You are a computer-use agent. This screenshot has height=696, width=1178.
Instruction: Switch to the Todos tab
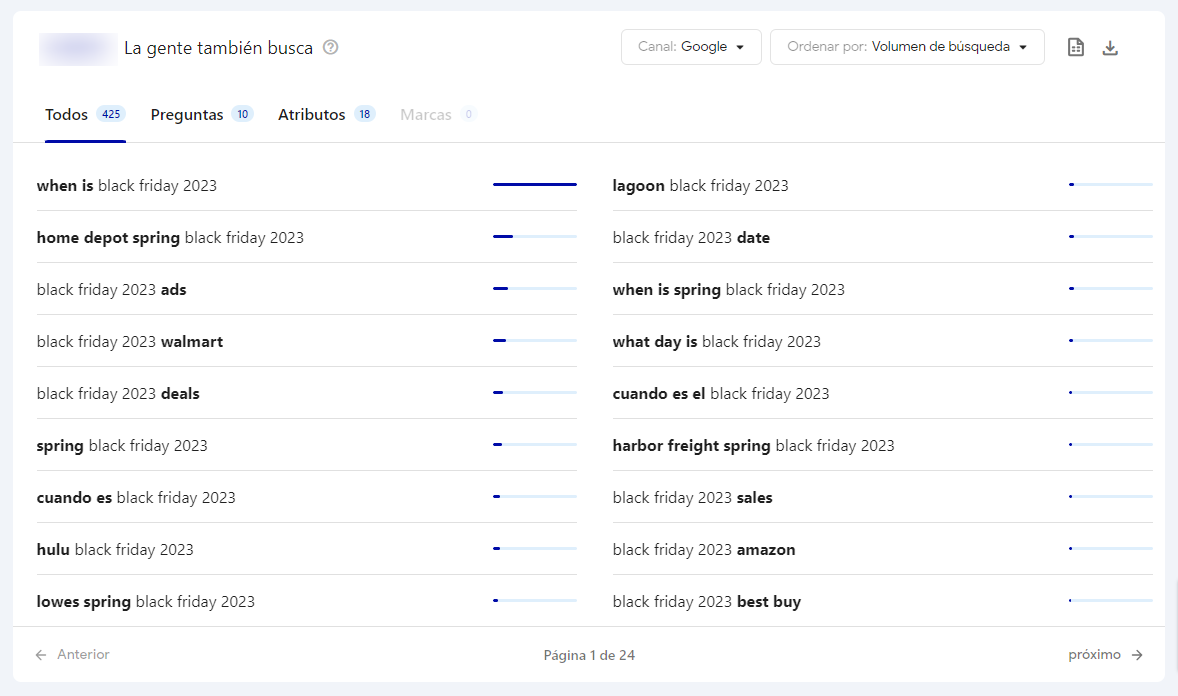pos(85,115)
